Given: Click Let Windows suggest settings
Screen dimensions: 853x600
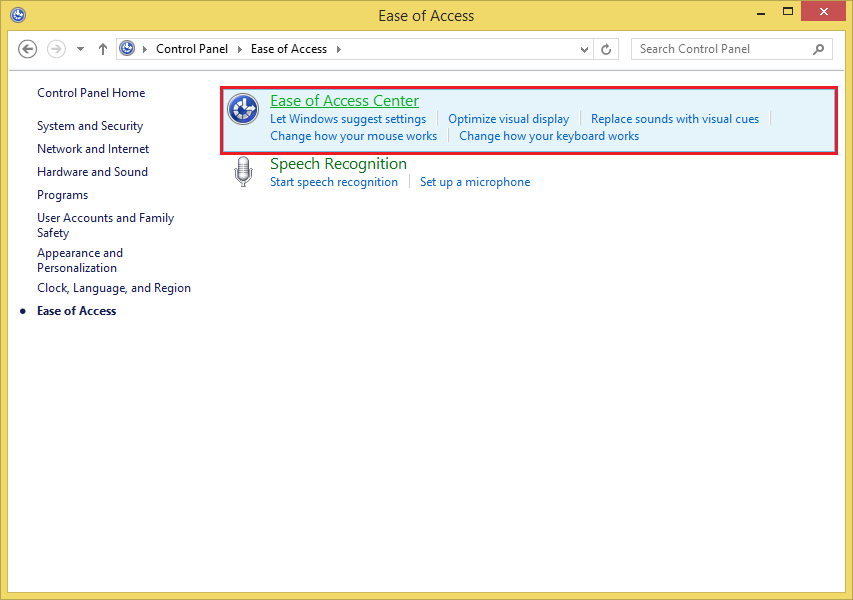Looking at the screenshot, I should click(x=348, y=119).
